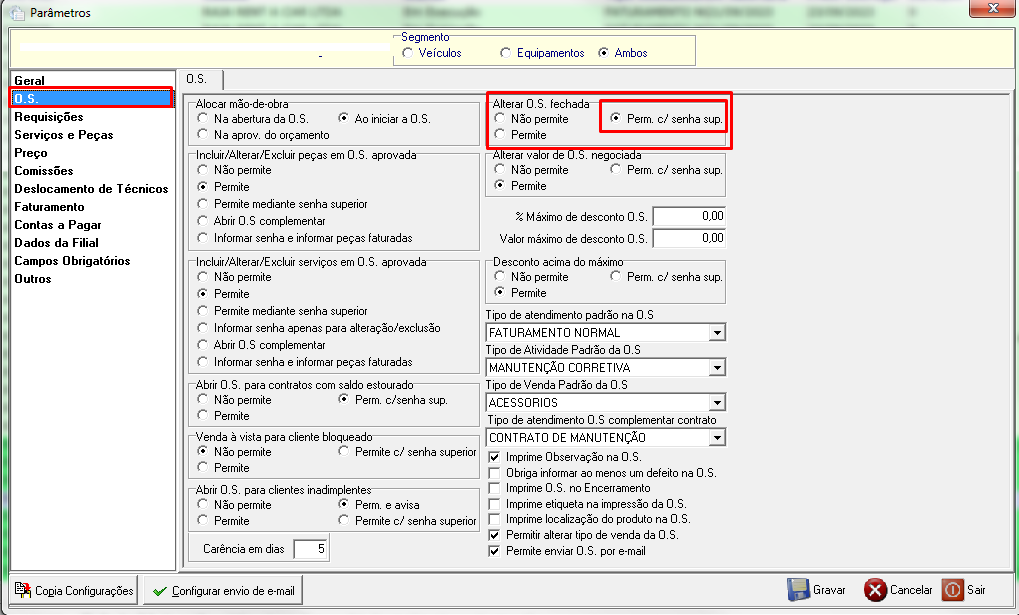Choose 'Na aprov. do orçamento' option
The height and width of the screenshot is (615, 1019).
pos(203,135)
